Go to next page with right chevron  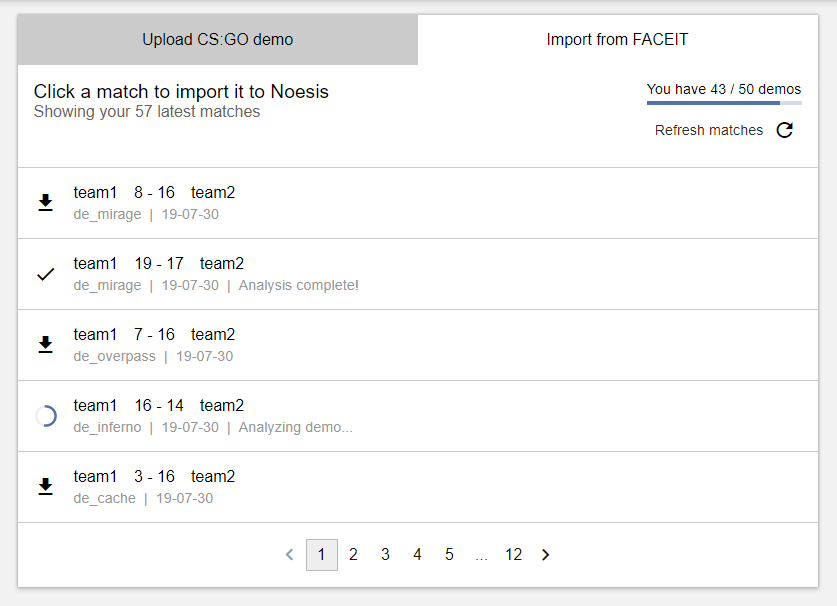tap(545, 554)
